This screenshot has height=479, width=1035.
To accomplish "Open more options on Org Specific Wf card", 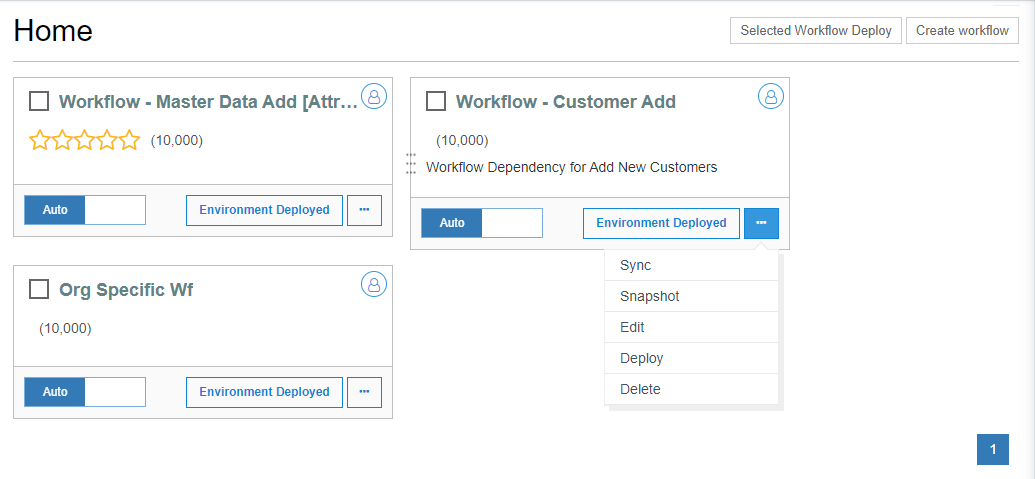I will tap(364, 392).
